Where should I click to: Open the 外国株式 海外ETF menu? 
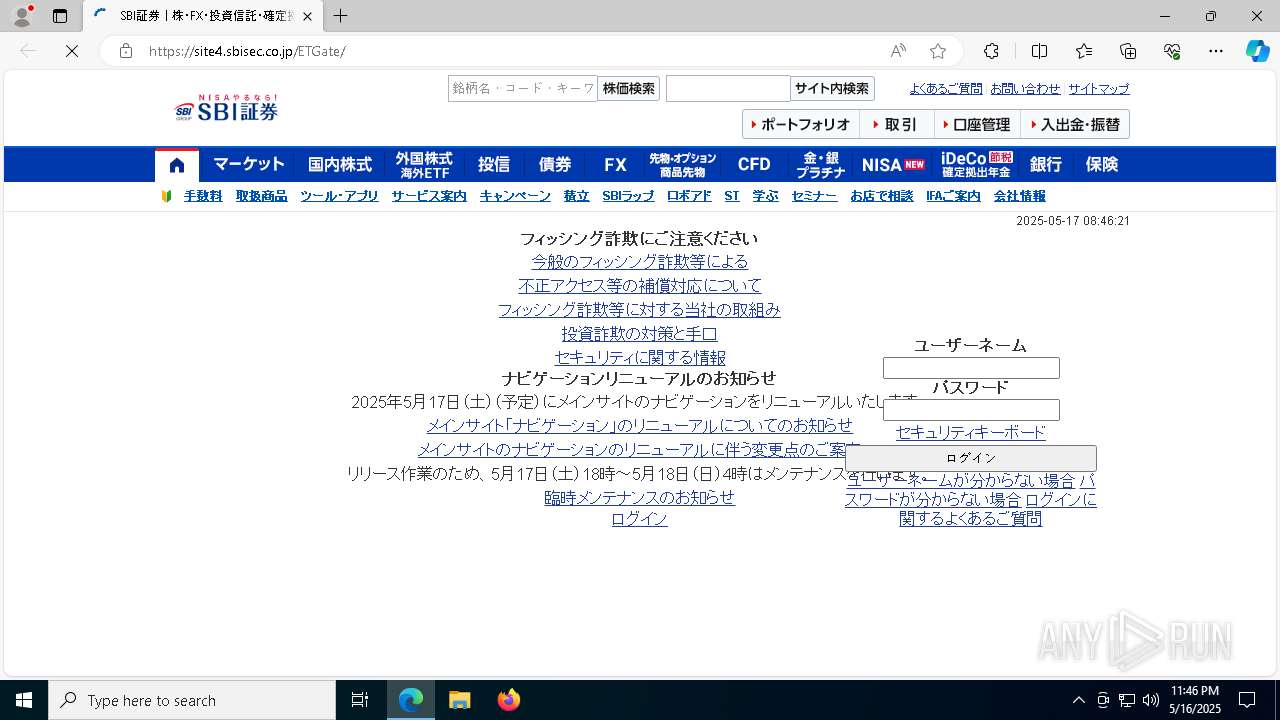424,165
